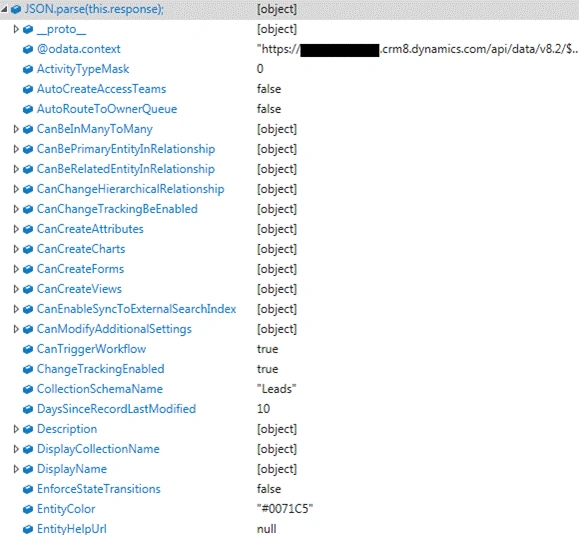579x535 pixels.
Task: Click cube icon beside CanBePrimaryEntityInRelationship
Action: 28,149
